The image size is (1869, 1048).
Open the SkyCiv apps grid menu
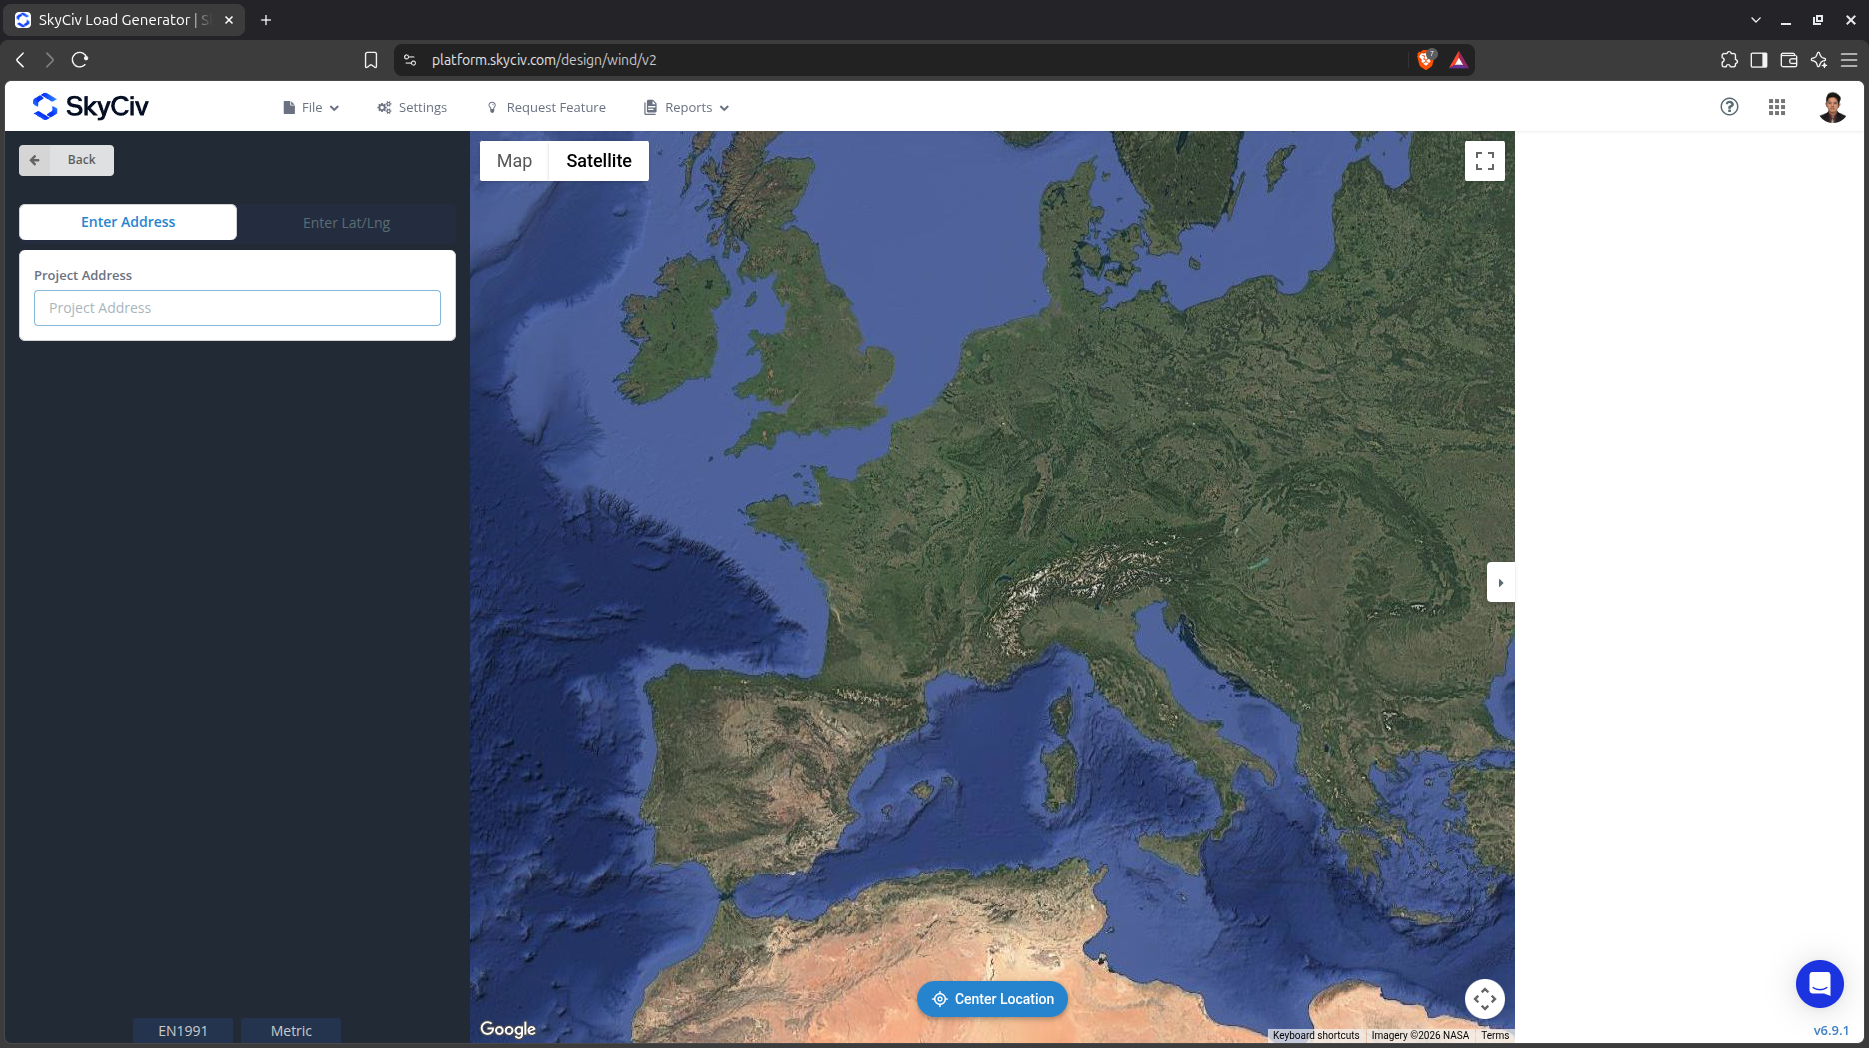point(1777,107)
